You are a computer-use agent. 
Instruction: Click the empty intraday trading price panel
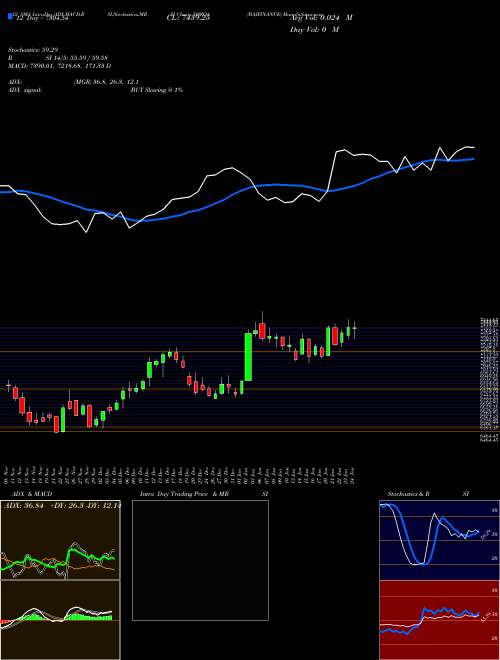click(200, 560)
